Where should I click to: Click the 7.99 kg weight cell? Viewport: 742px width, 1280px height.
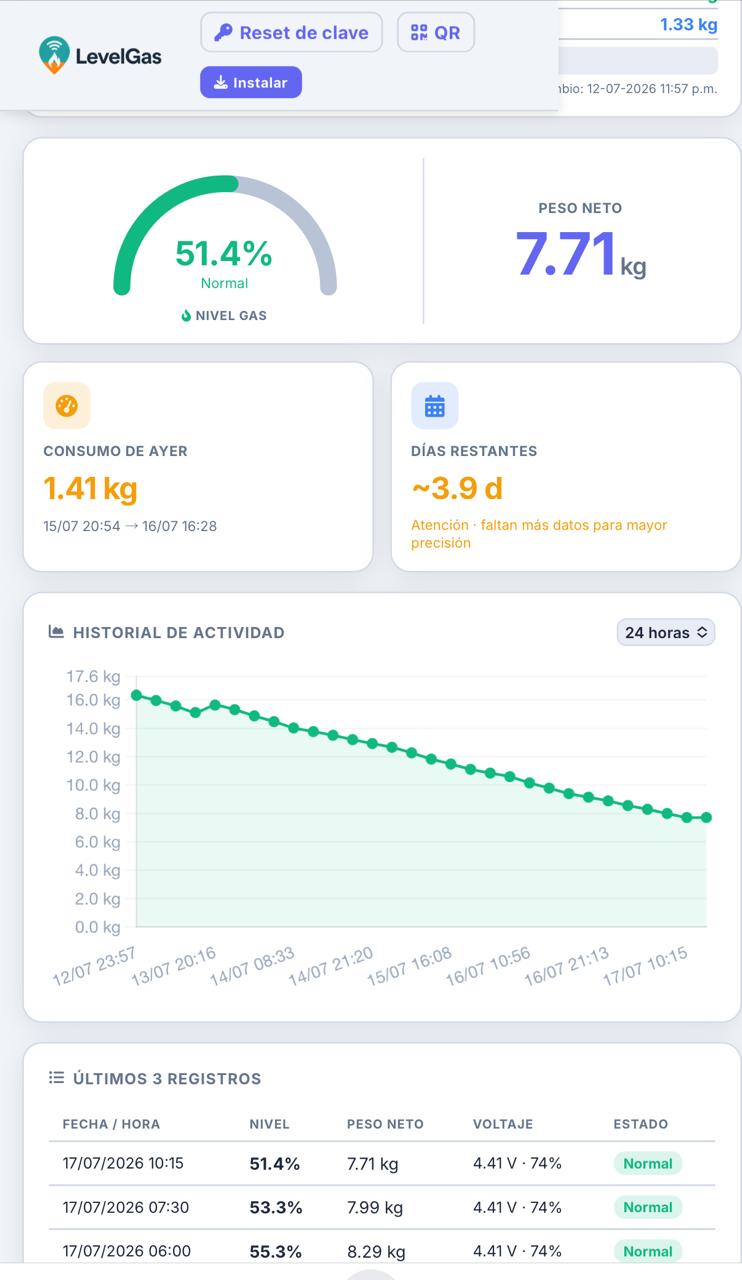pyautogui.click(x=375, y=1208)
